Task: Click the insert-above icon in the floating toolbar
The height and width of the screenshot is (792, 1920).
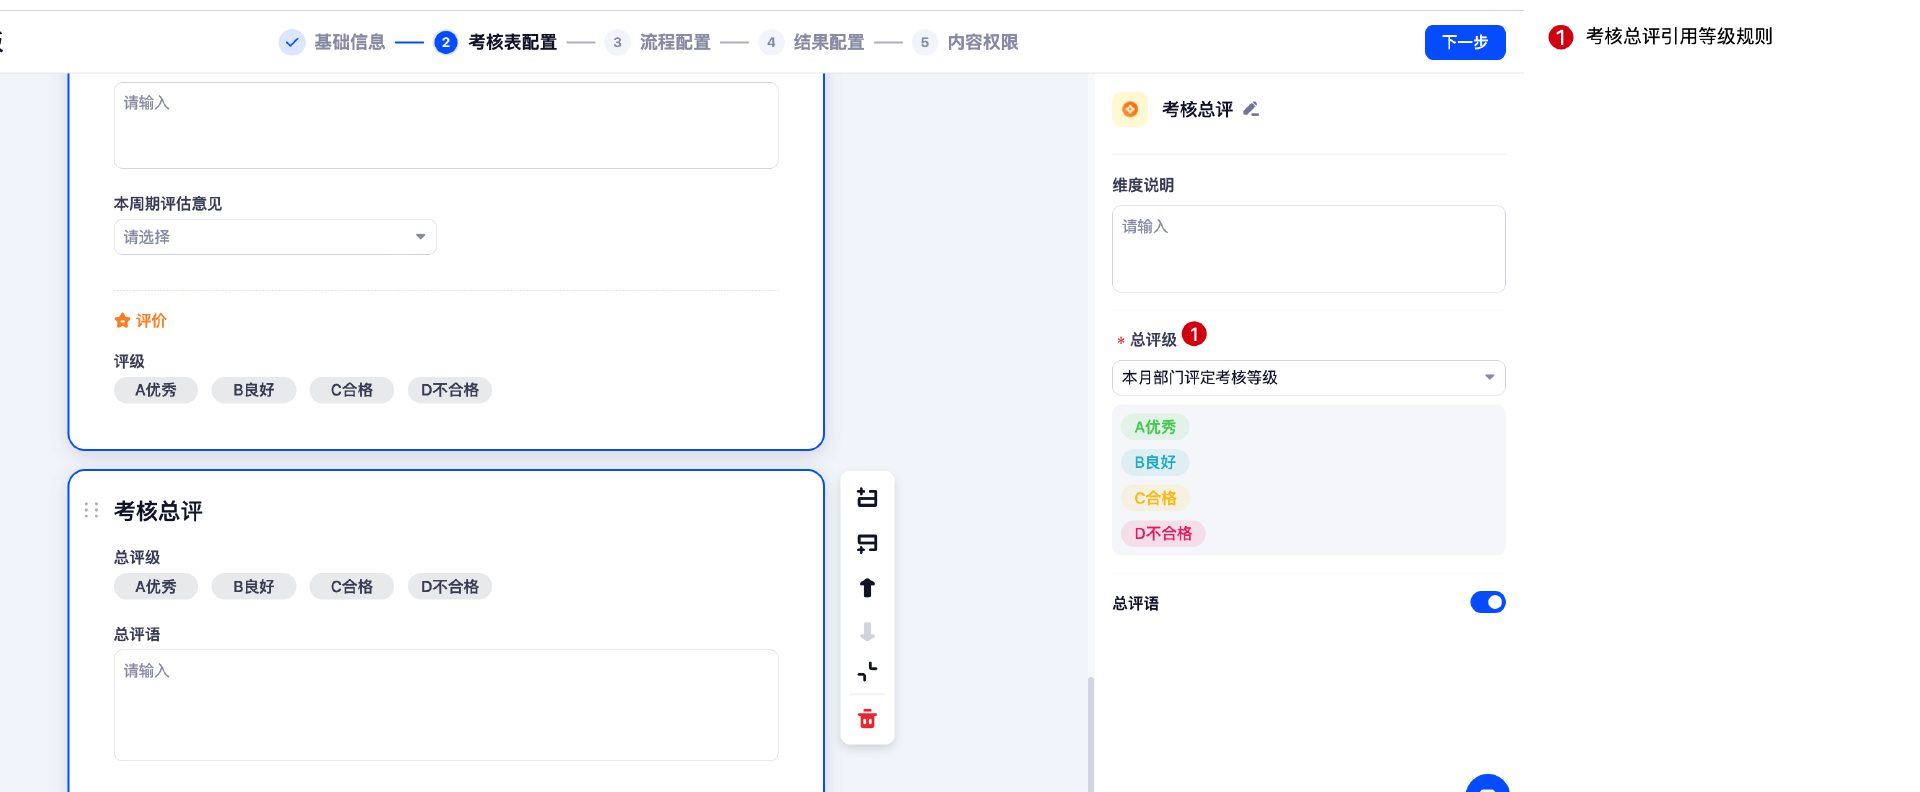Action: tap(867, 498)
